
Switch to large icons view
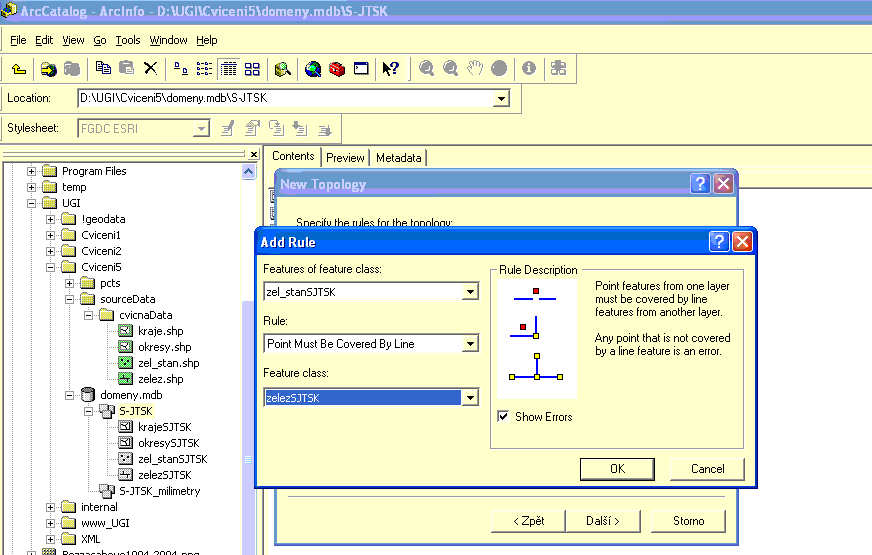tap(181, 68)
